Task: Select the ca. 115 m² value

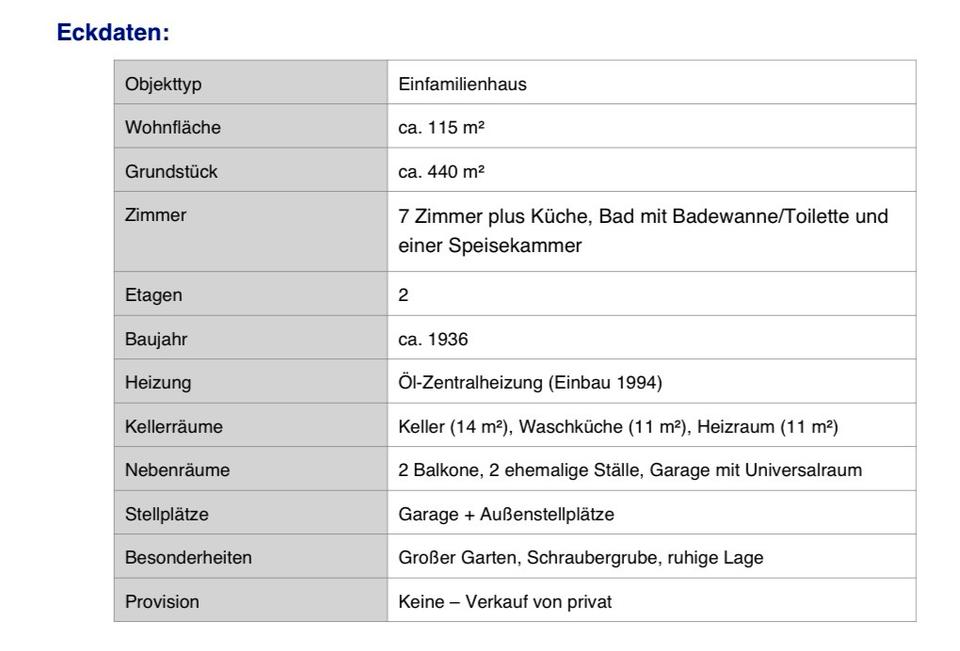Action: [x=441, y=128]
